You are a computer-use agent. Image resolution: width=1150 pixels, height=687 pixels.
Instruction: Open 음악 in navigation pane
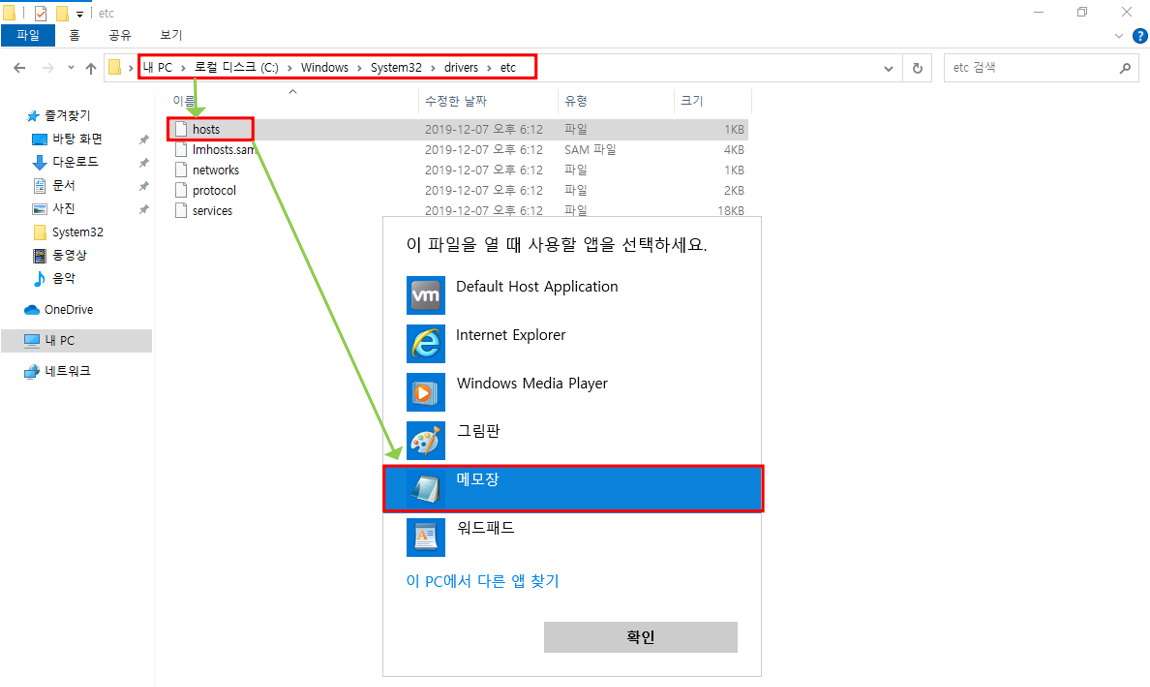(54, 279)
